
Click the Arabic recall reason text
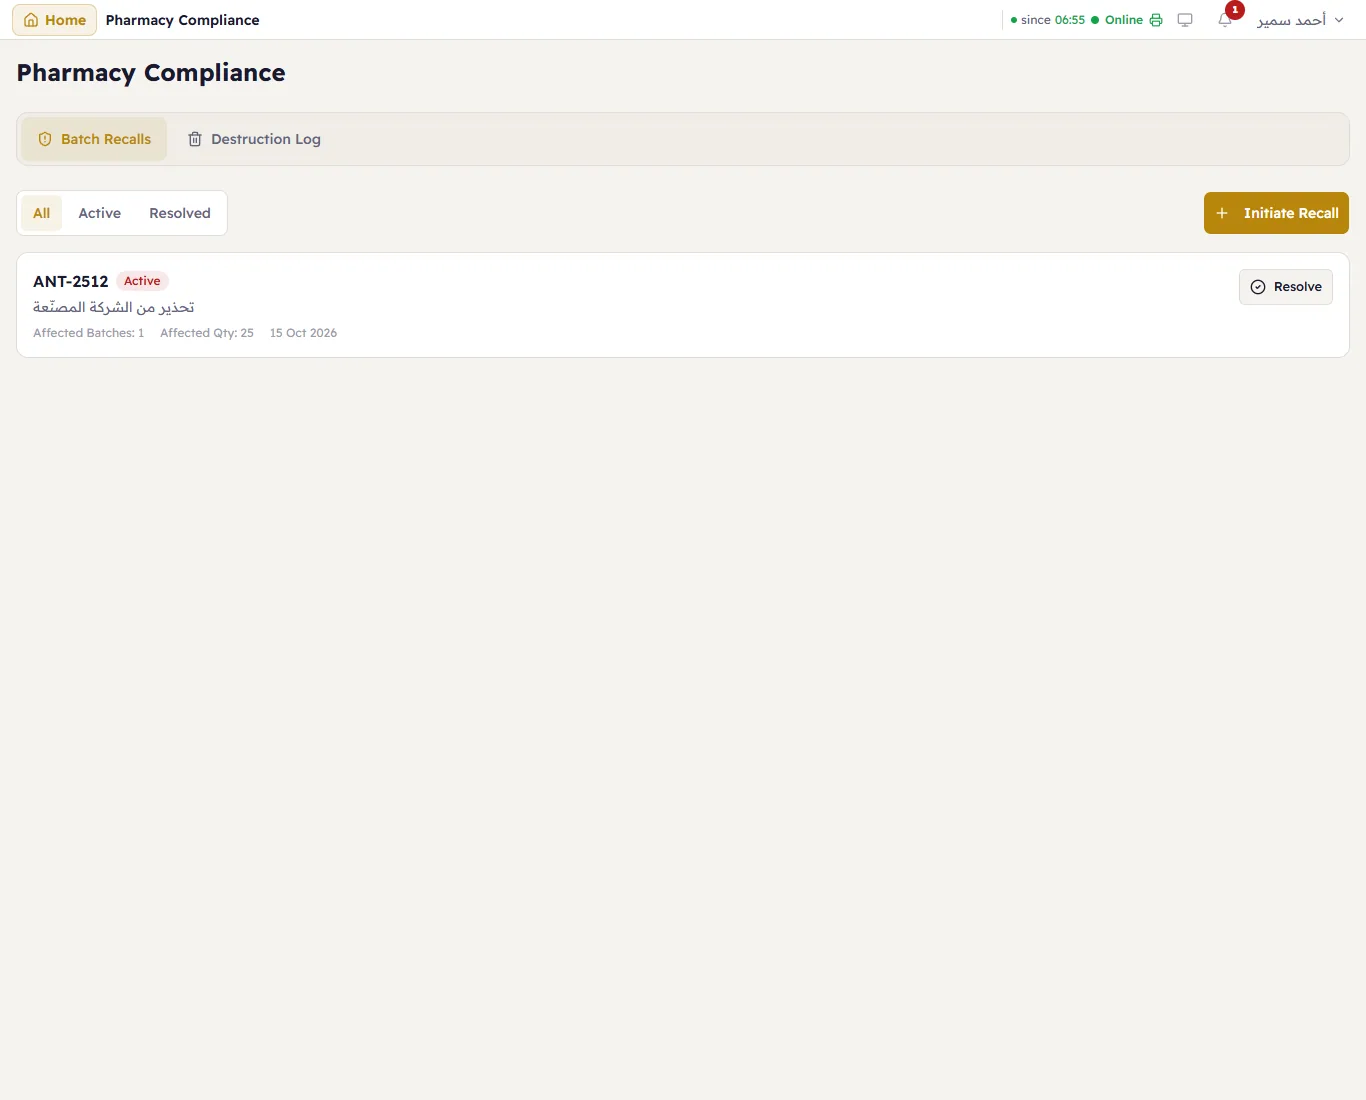click(x=114, y=307)
